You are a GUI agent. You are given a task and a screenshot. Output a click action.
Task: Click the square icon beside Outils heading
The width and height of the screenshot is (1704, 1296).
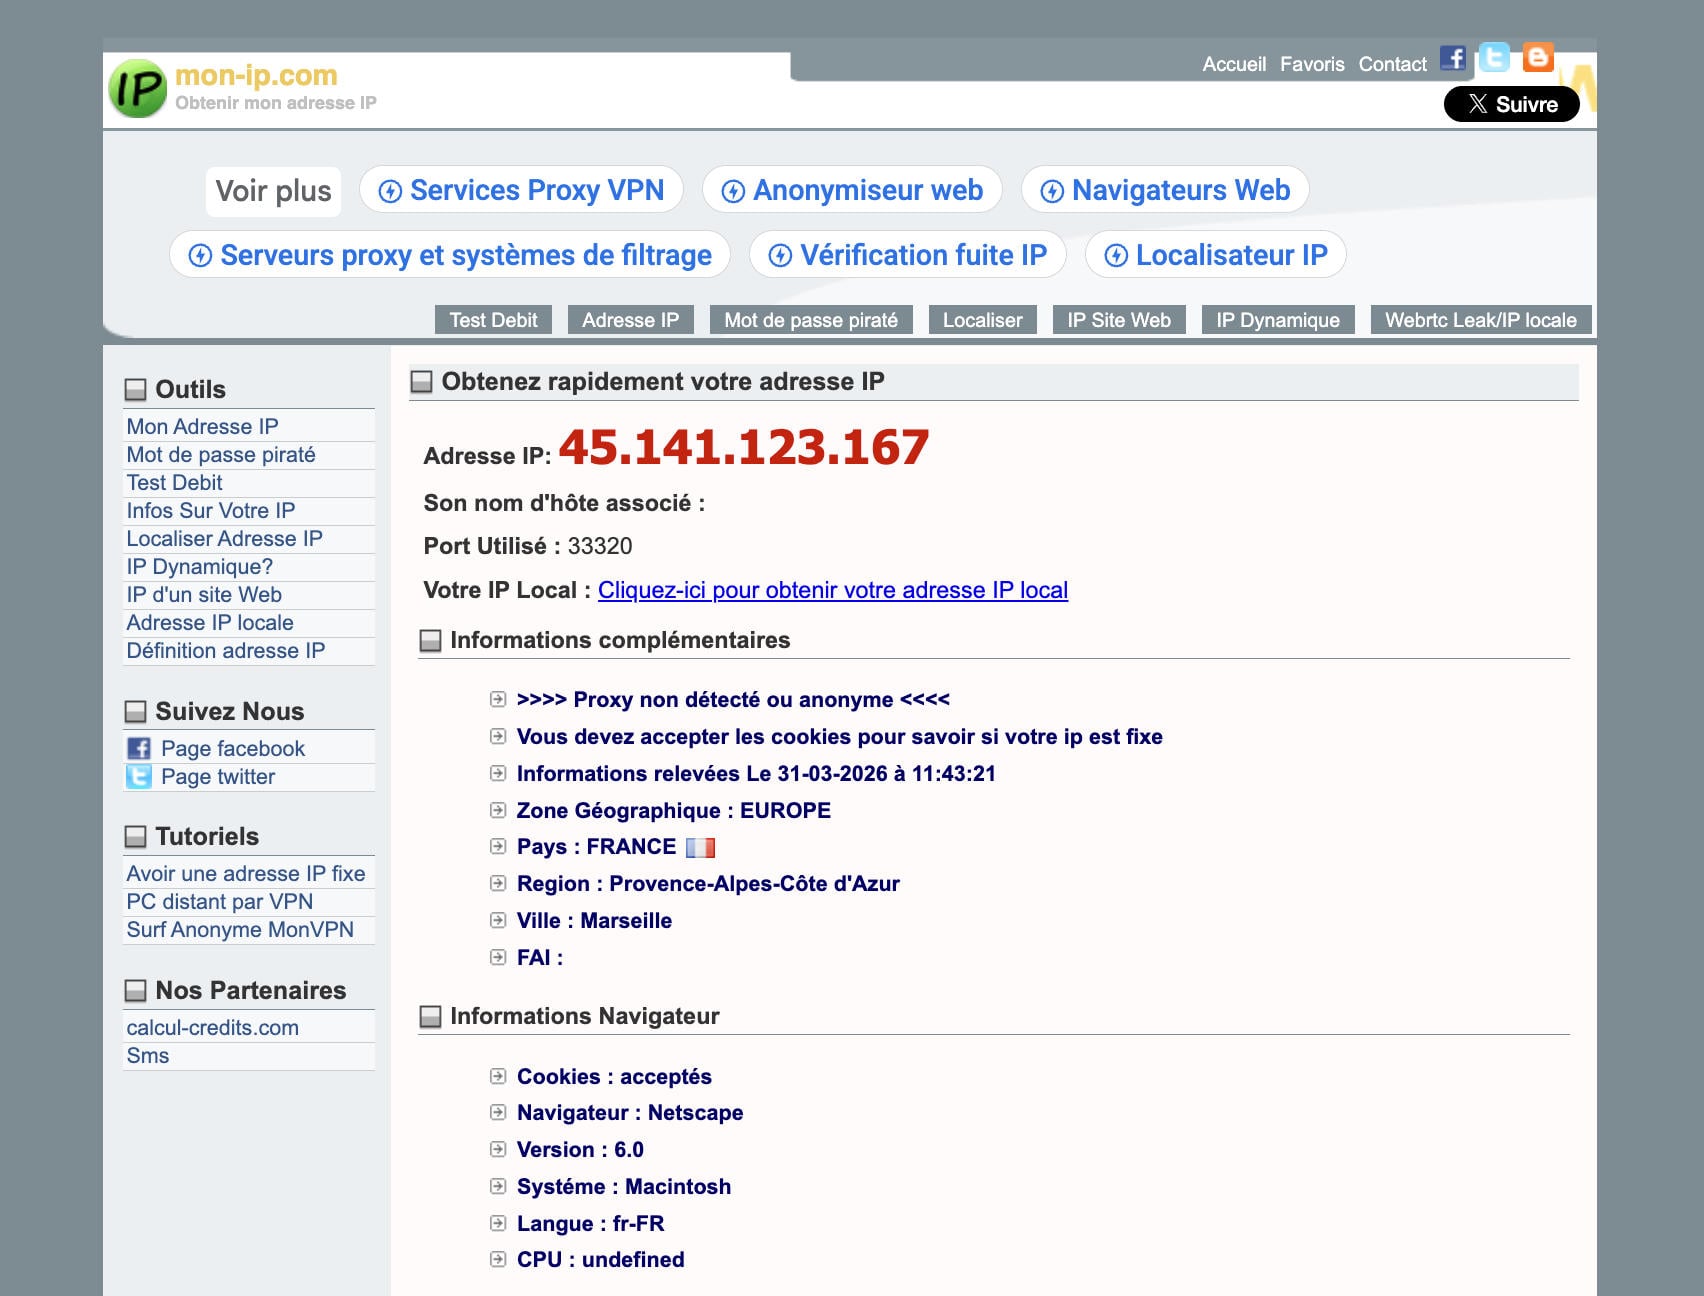pyautogui.click(x=135, y=390)
